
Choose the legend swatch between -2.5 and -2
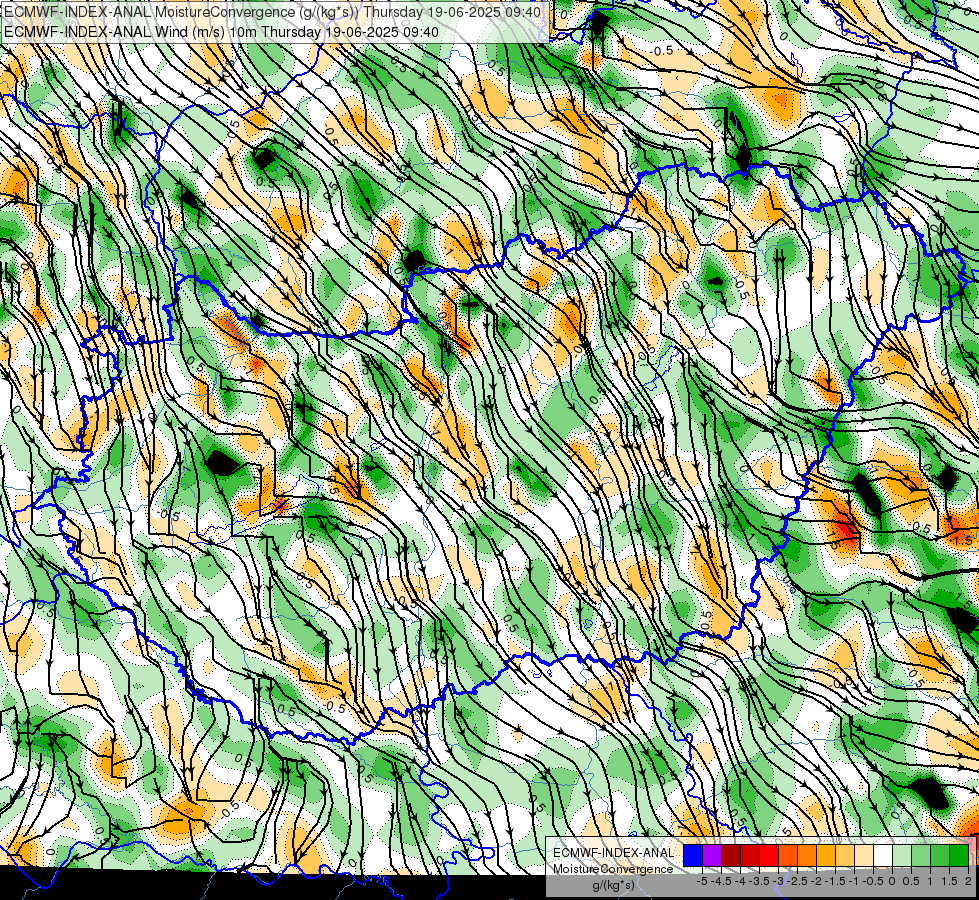tap(807, 855)
